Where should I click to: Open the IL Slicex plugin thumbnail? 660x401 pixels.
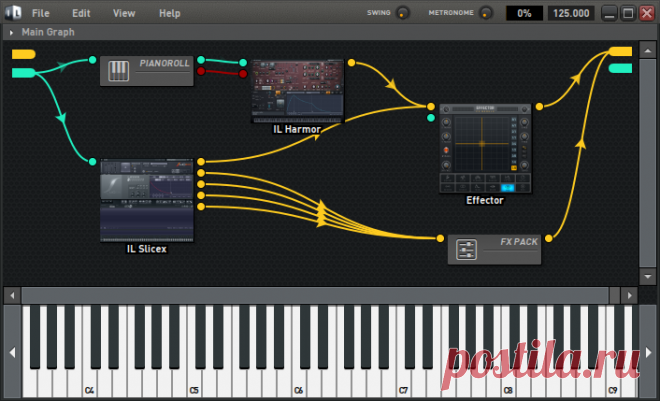point(147,200)
